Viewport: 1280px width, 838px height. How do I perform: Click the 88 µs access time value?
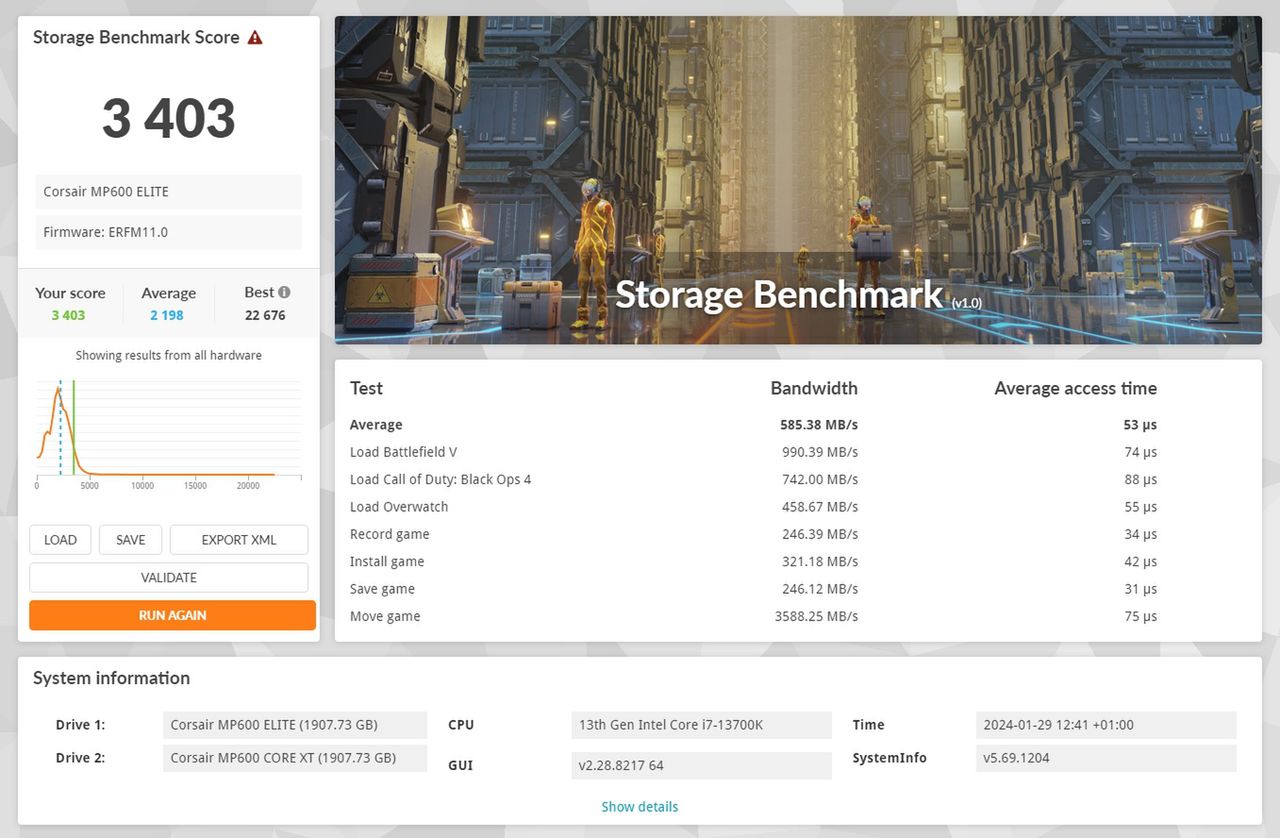pyautogui.click(x=1141, y=479)
